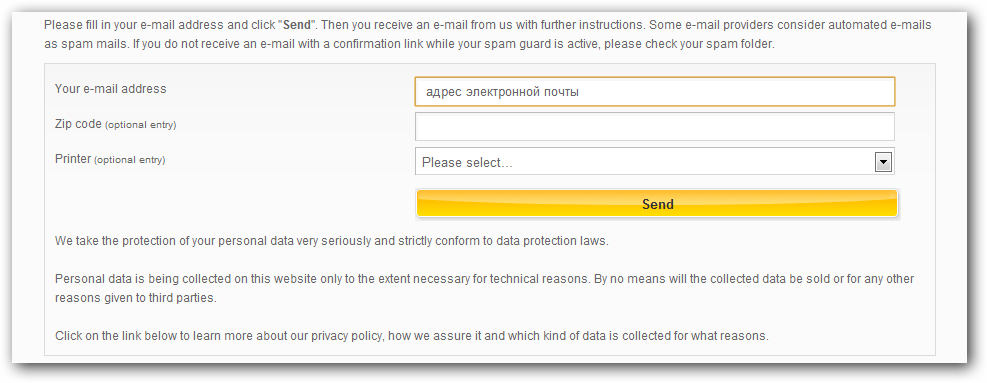Image resolution: width=987 pixels, height=383 pixels.
Task: Click the data protection laws sentence
Action: coord(332,241)
